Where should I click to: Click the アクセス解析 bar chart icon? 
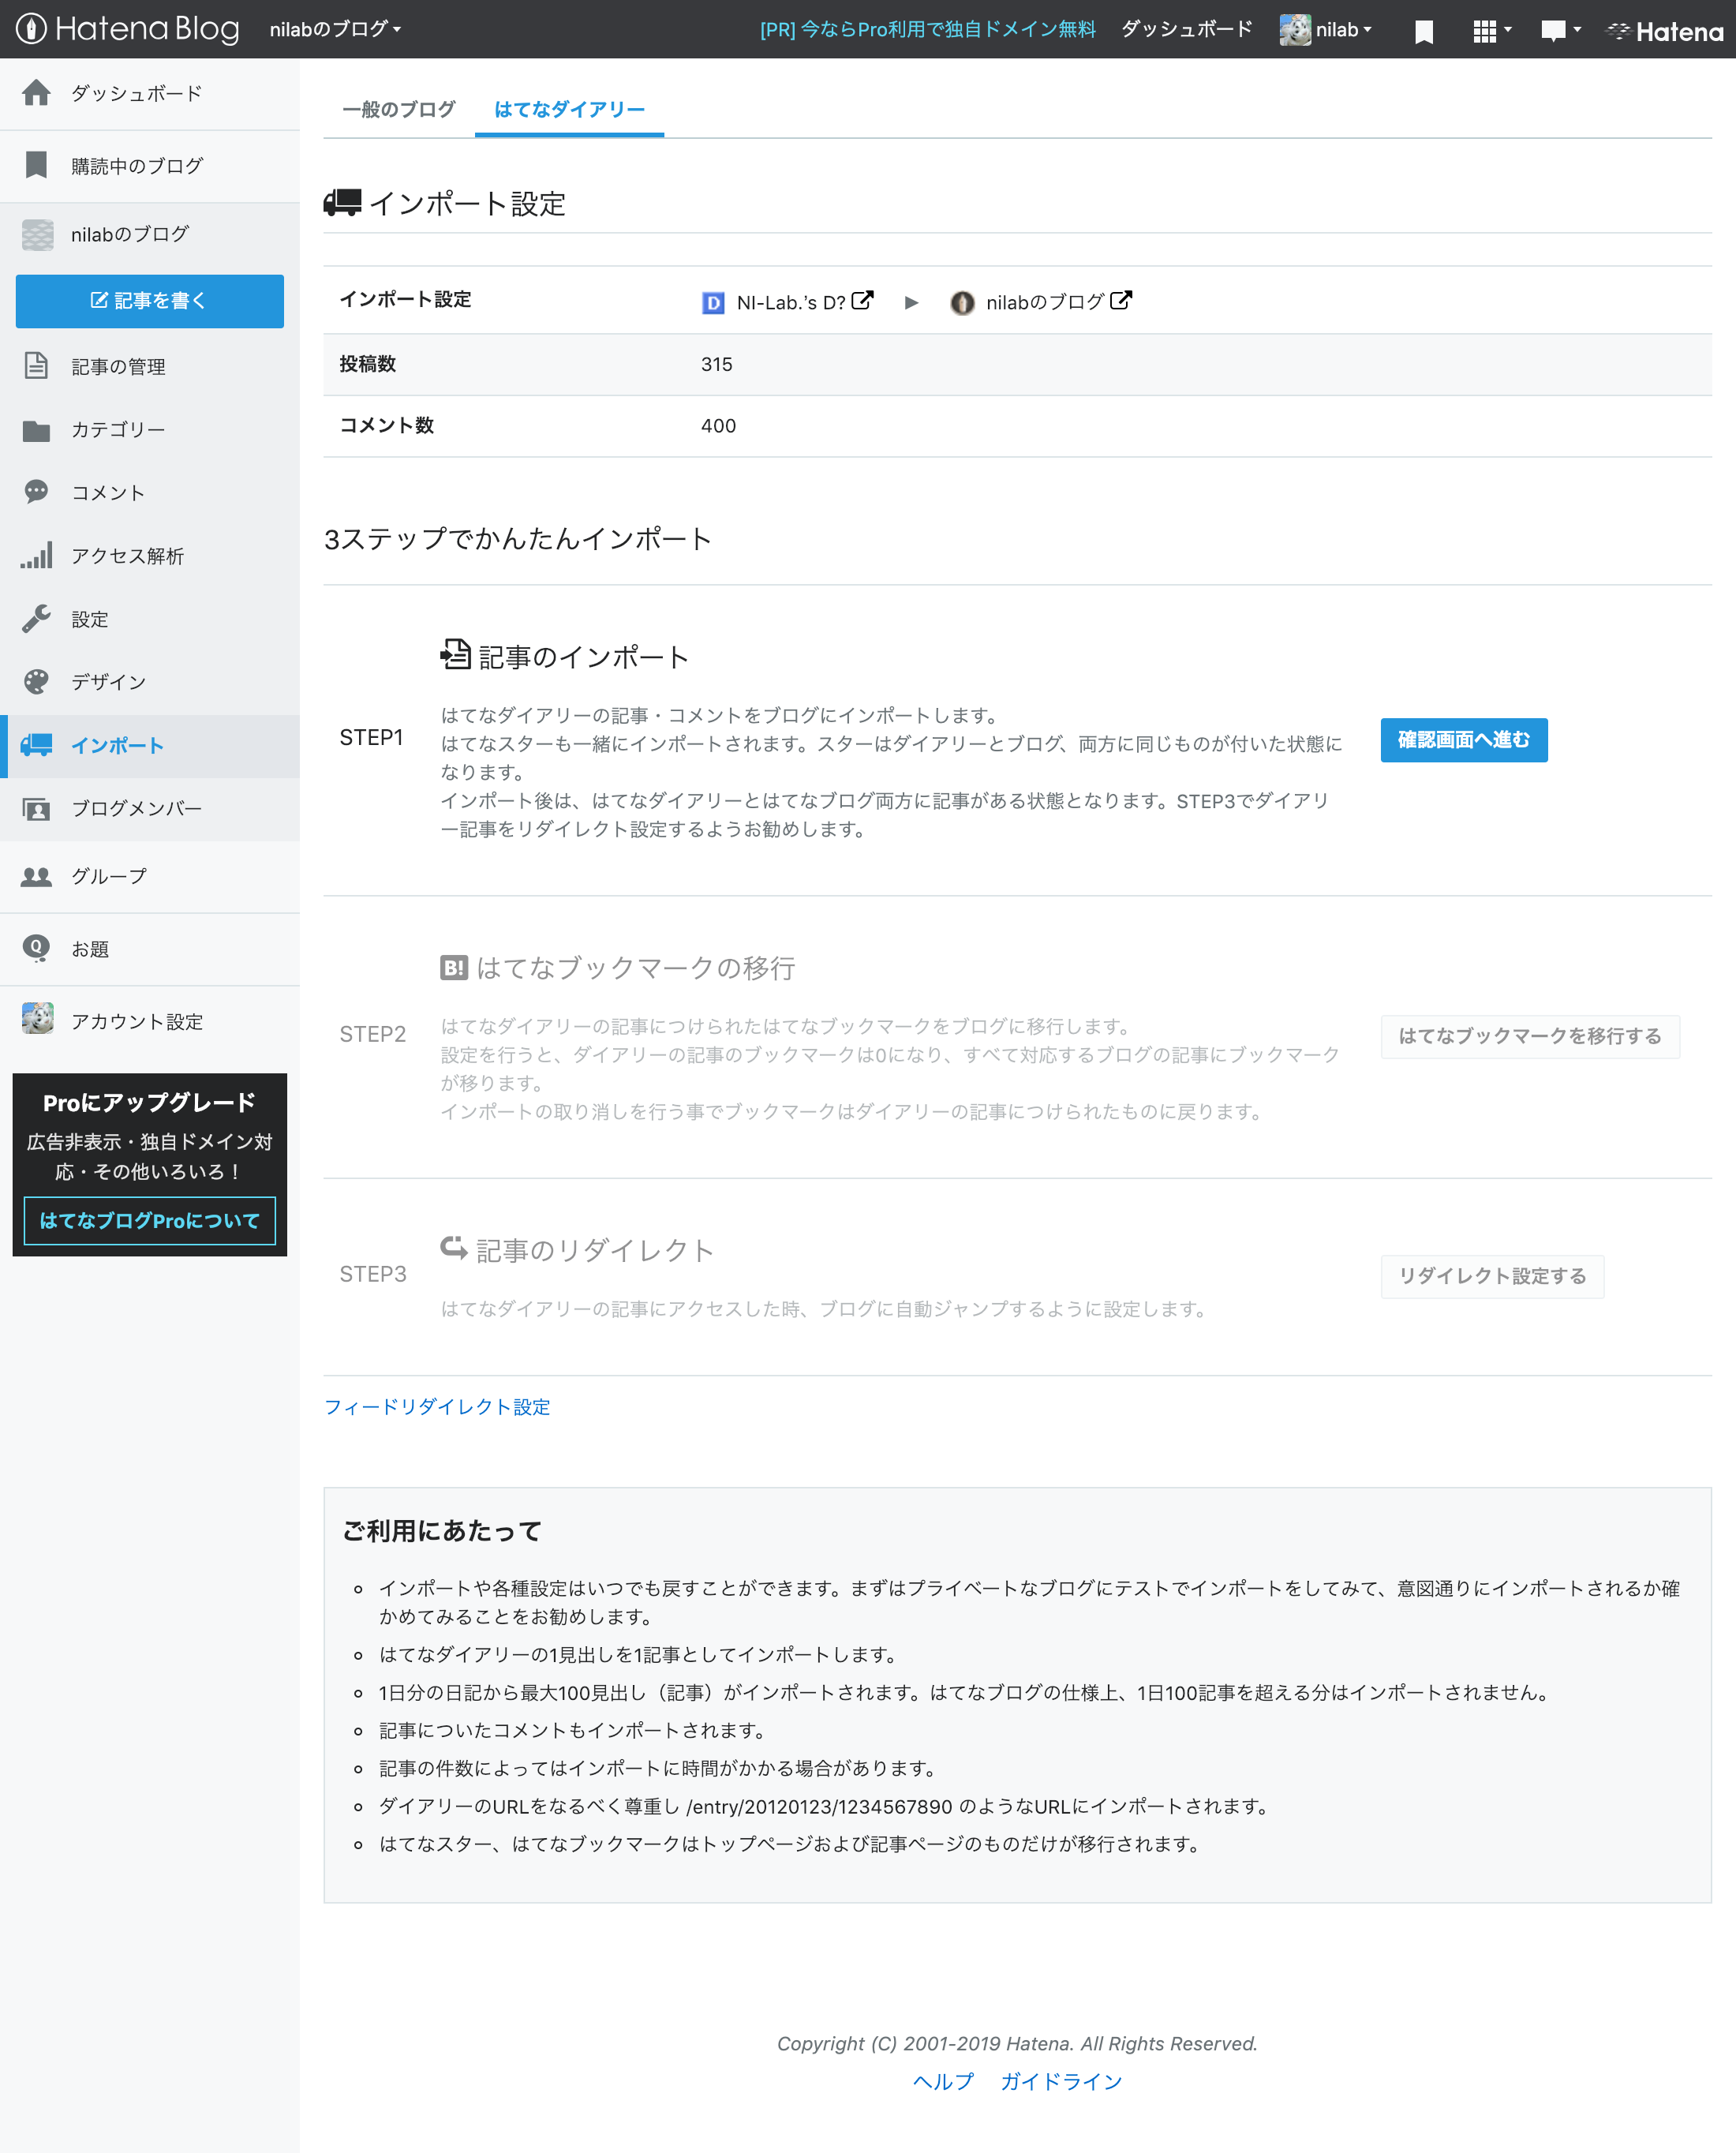click(37, 555)
